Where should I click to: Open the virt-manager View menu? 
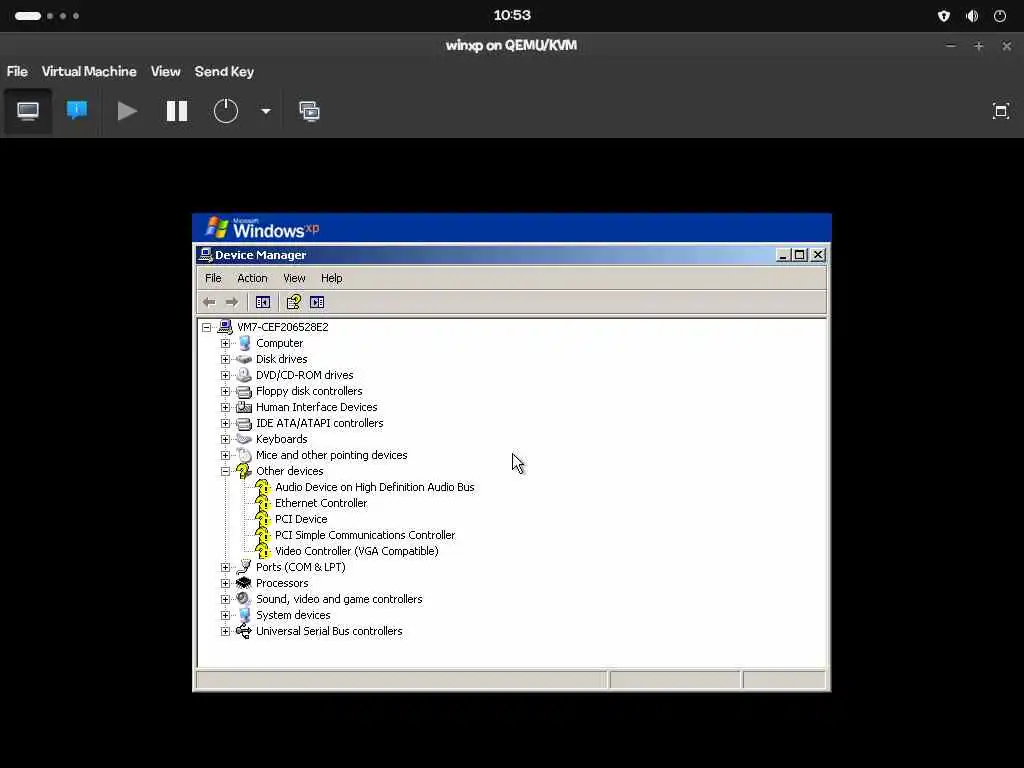(165, 71)
